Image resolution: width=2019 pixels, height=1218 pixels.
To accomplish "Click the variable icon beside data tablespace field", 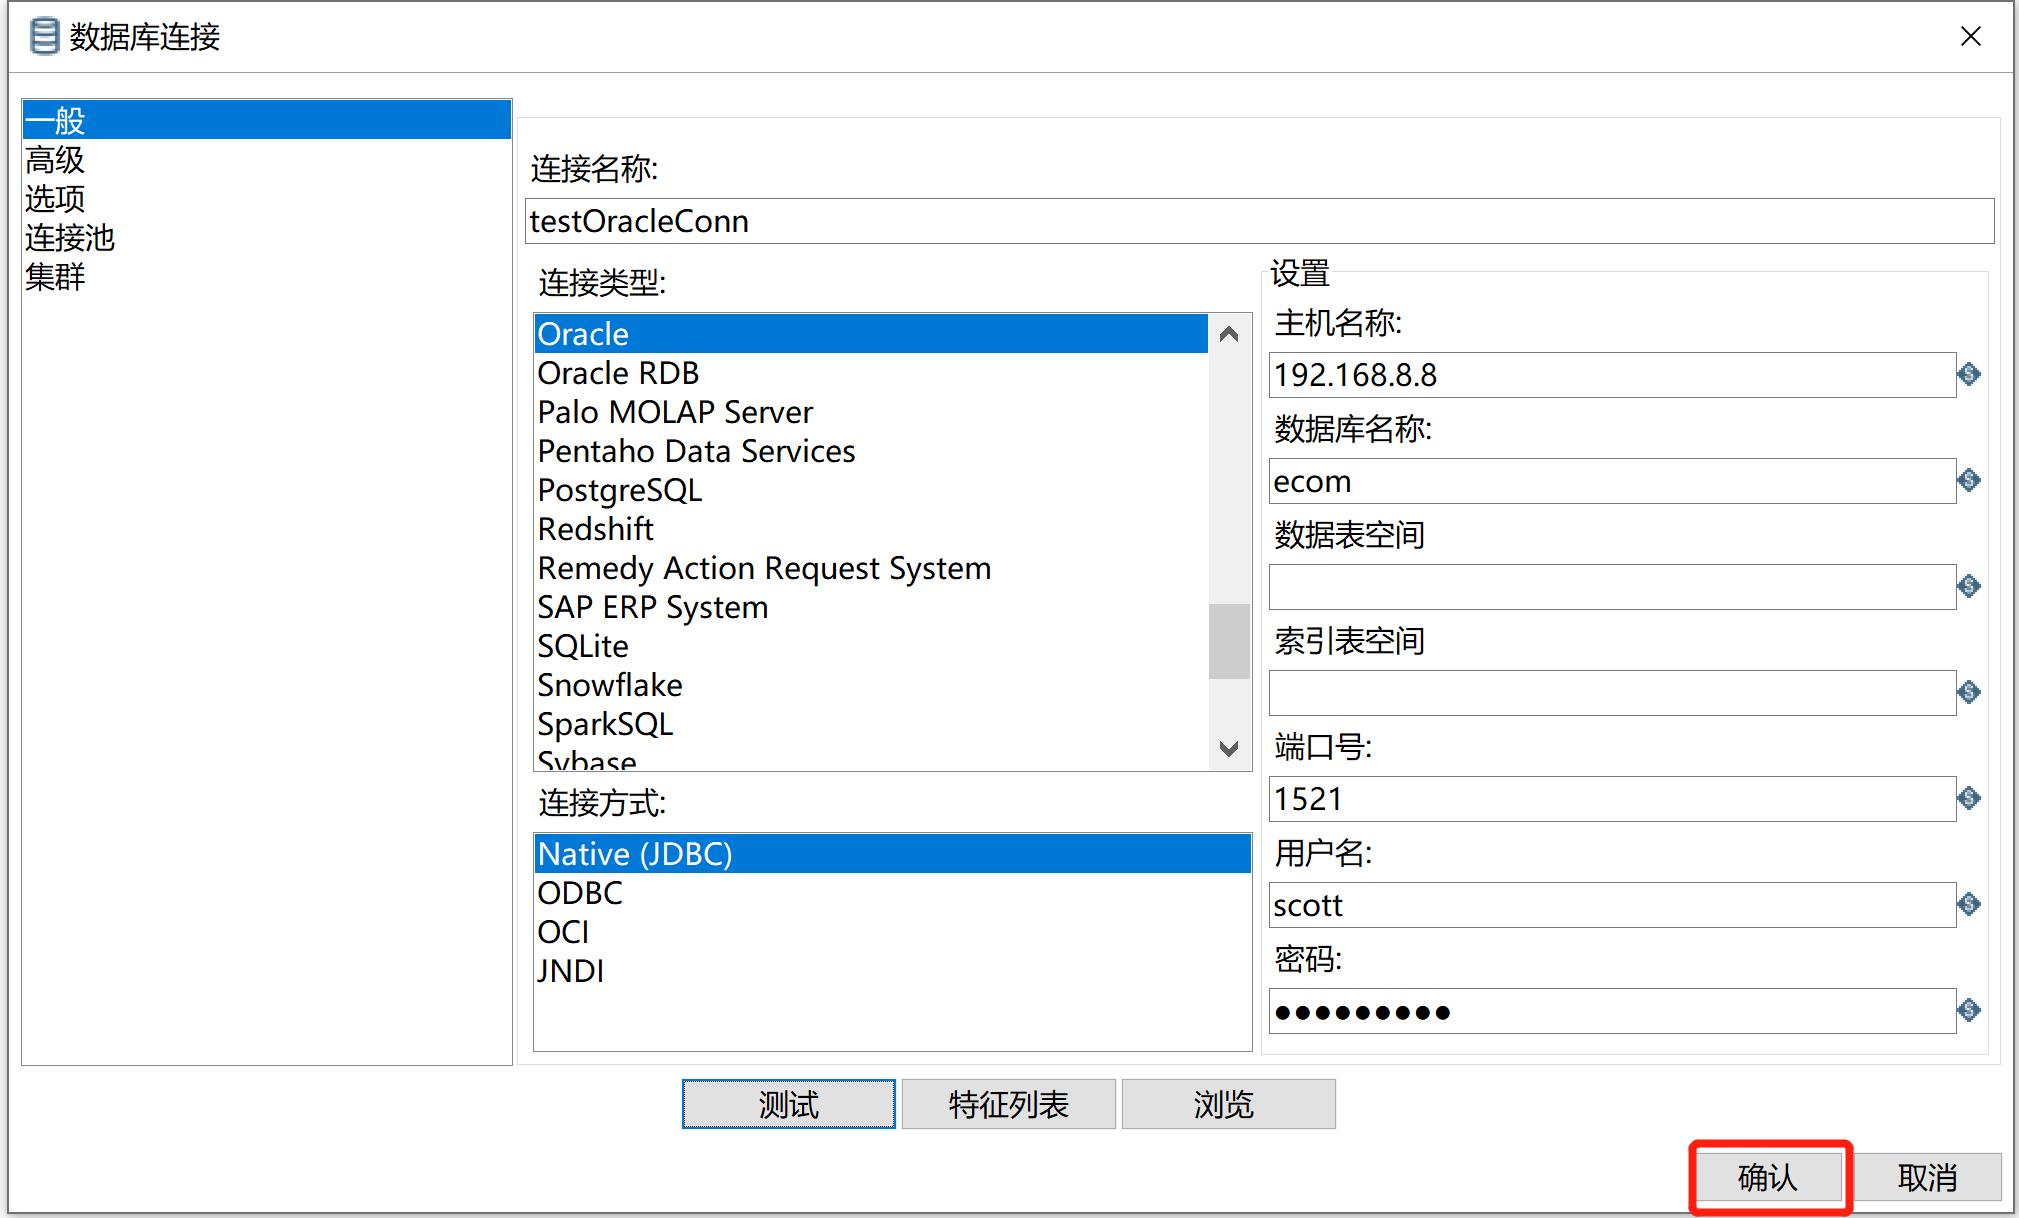I will click(x=1969, y=586).
